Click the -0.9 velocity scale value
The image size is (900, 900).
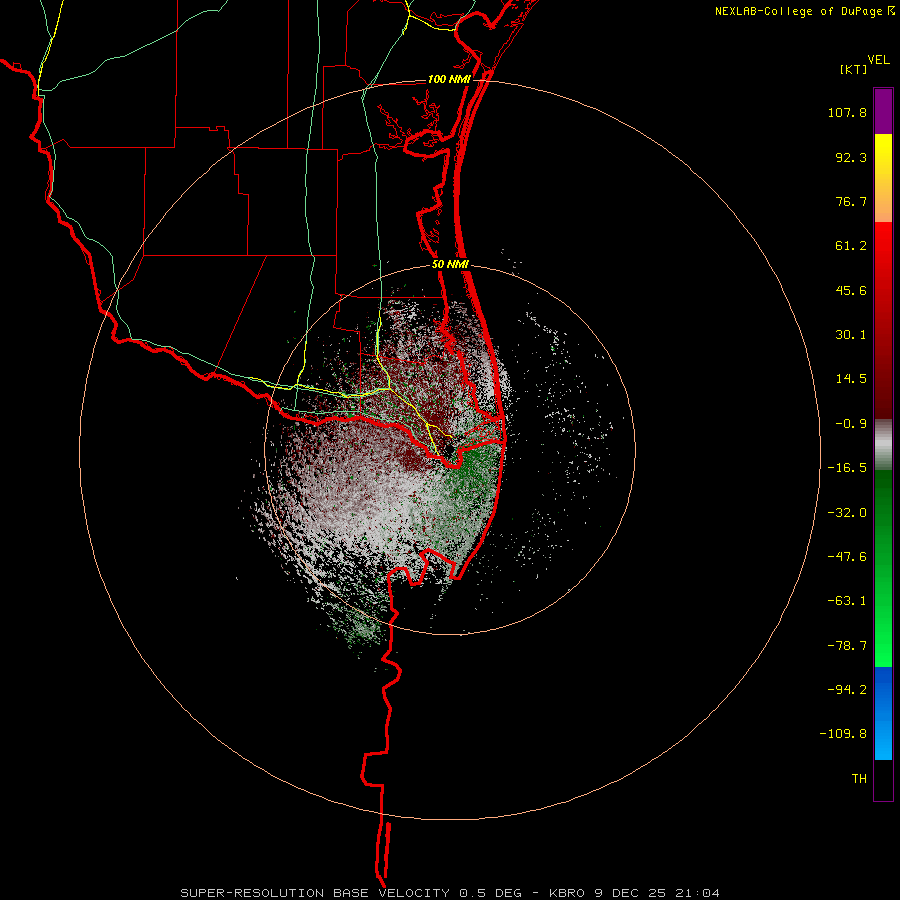pyautogui.click(x=851, y=424)
